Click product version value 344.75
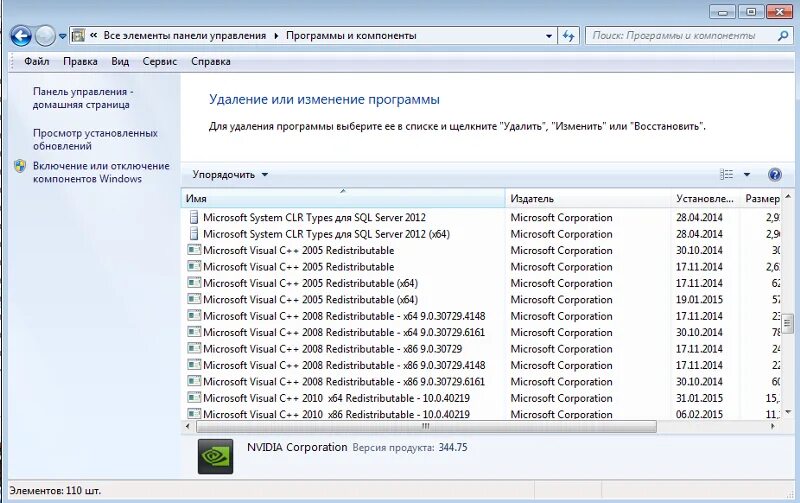 [453, 447]
